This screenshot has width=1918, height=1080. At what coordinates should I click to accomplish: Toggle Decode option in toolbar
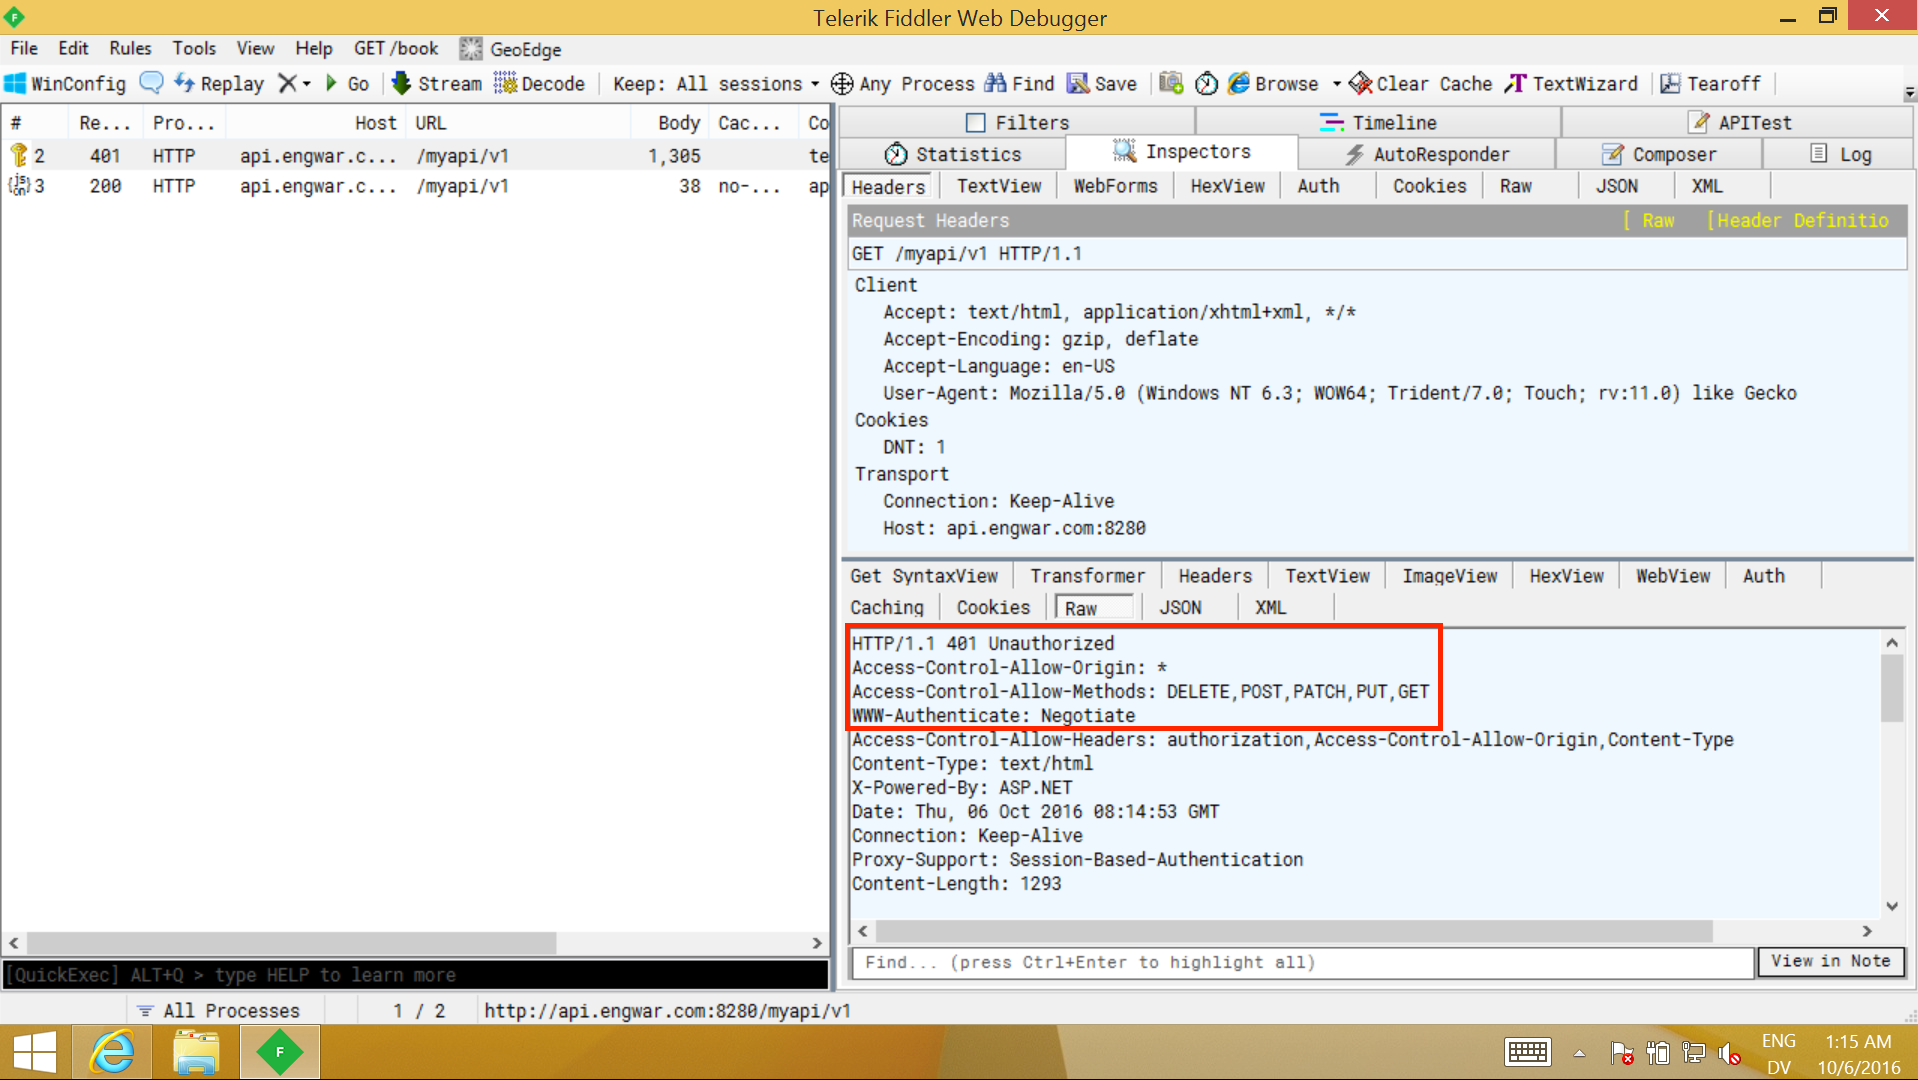(539, 84)
